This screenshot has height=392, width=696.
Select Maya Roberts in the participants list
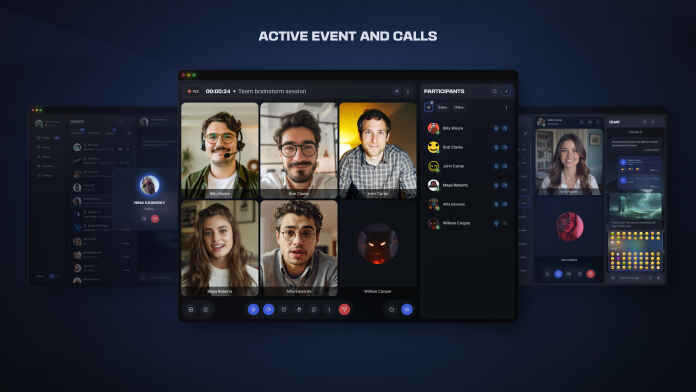(x=467, y=185)
